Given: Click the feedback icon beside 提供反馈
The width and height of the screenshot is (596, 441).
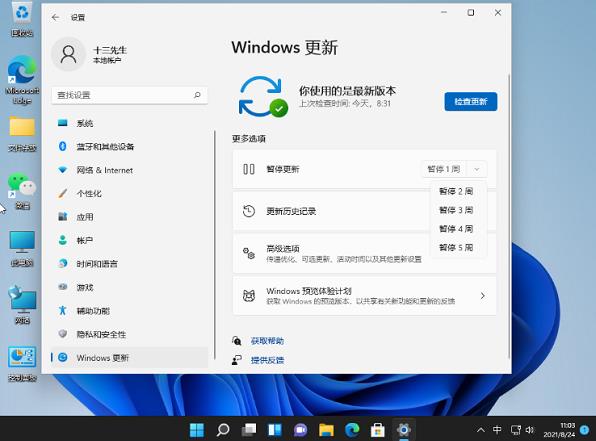Looking at the screenshot, I should [x=237, y=360].
